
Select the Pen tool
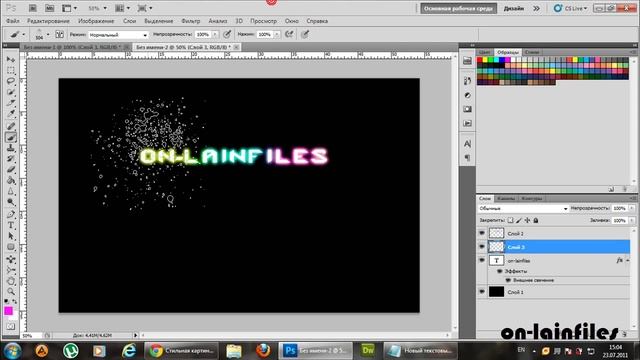pos(11,214)
